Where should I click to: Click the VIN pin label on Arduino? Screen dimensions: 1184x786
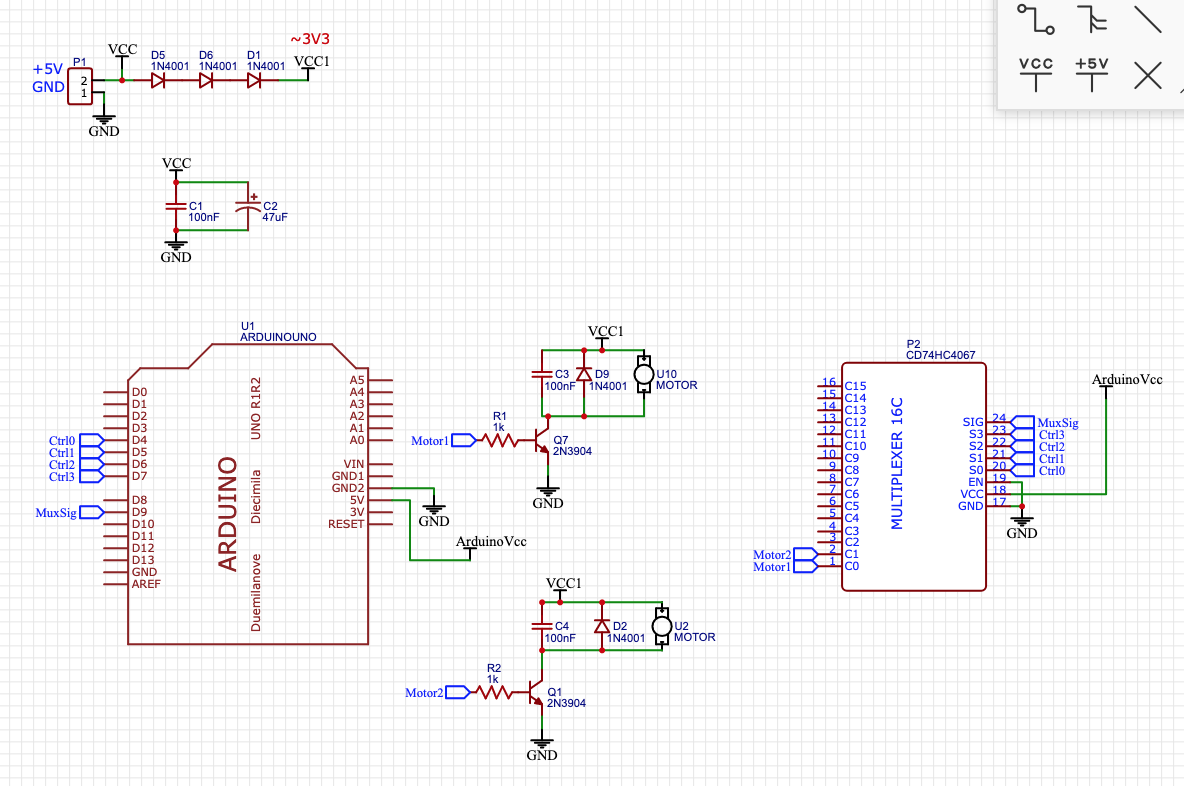coord(353,464)
